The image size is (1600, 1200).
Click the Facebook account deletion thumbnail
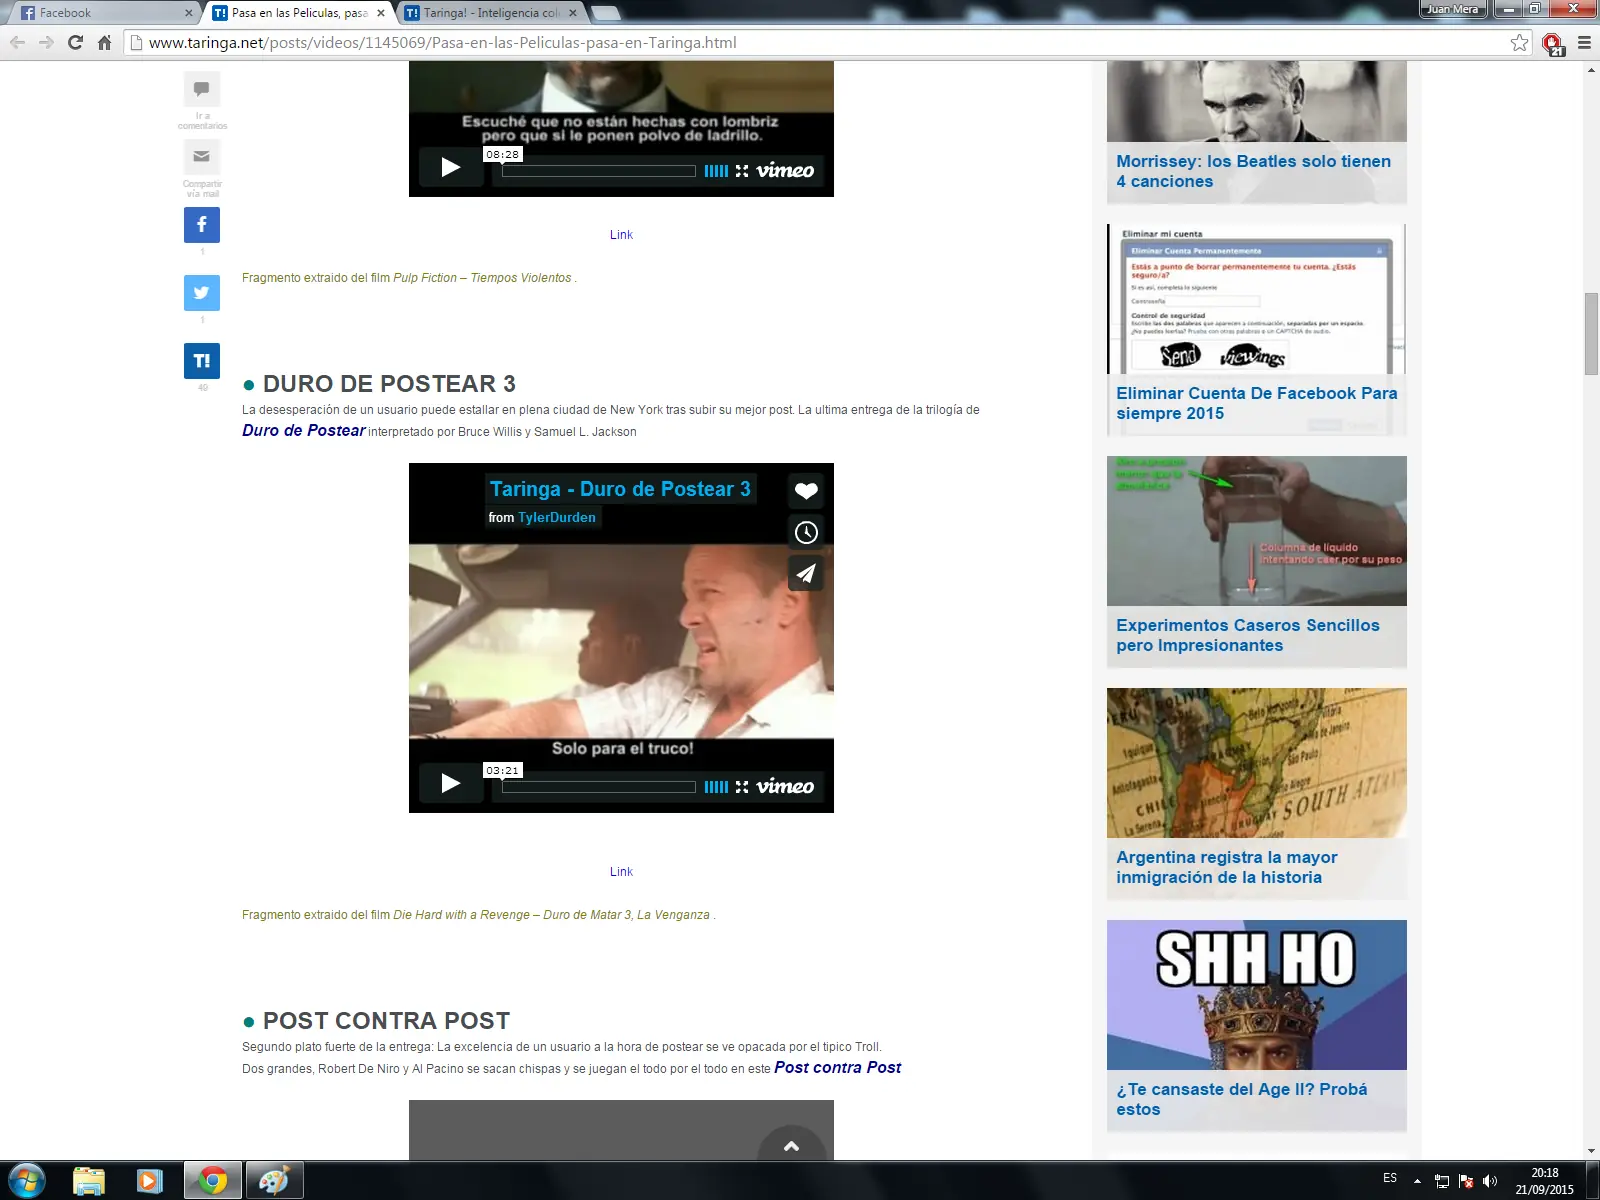click(1257, 299)
